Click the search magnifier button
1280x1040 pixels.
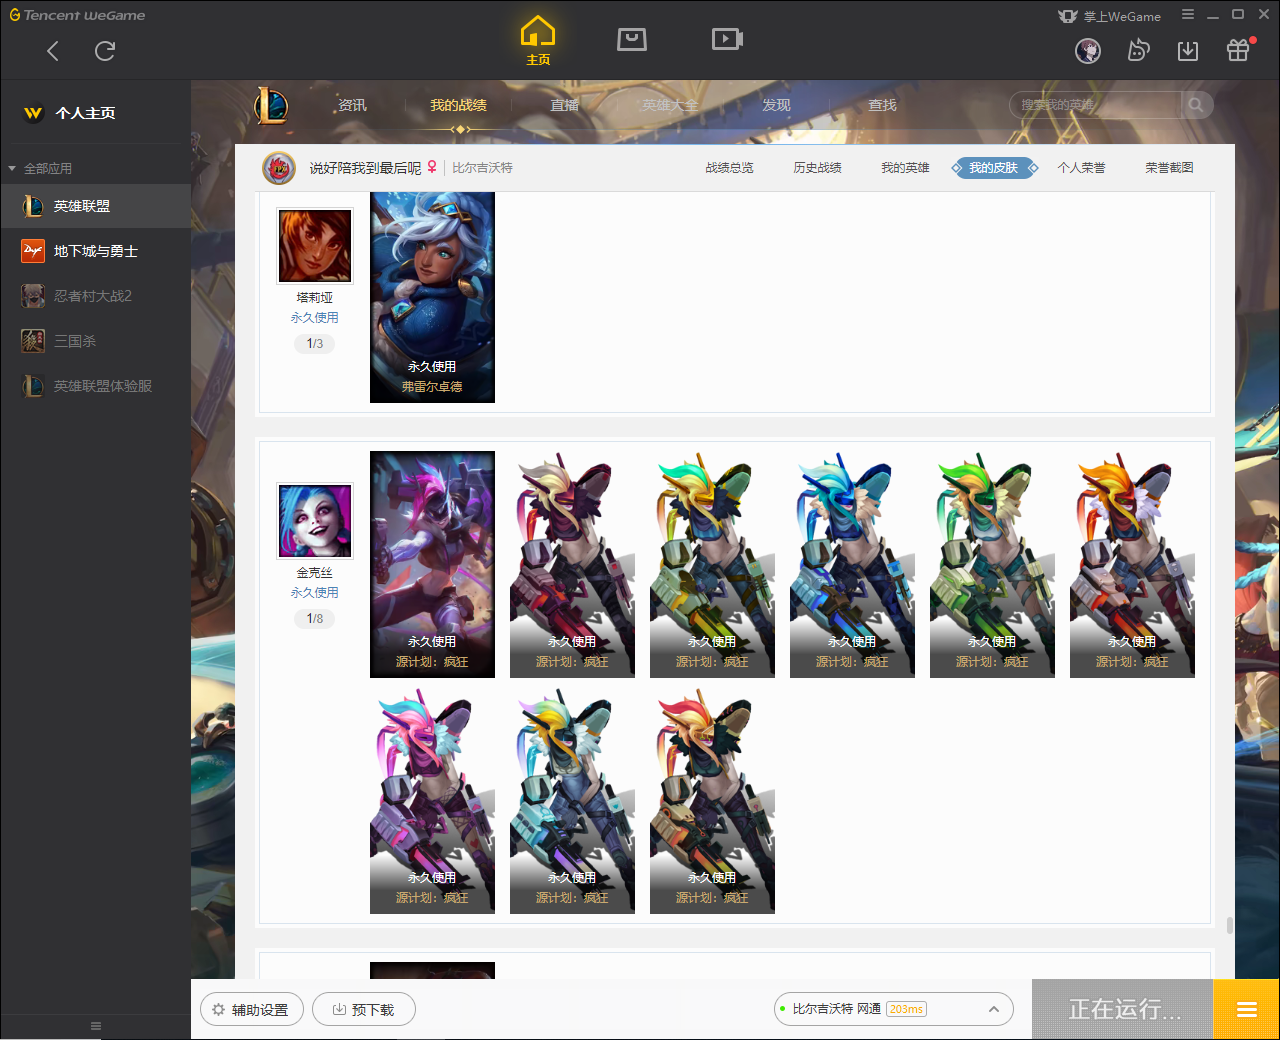pyautogui.click(x=1196, y=105)
